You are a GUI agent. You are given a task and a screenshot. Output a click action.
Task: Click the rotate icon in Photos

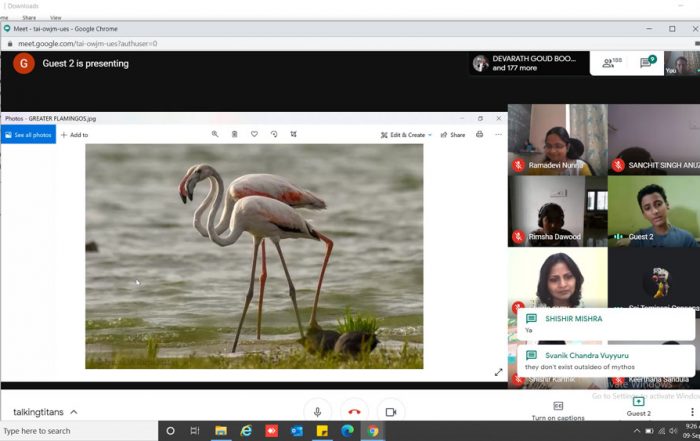274,134
